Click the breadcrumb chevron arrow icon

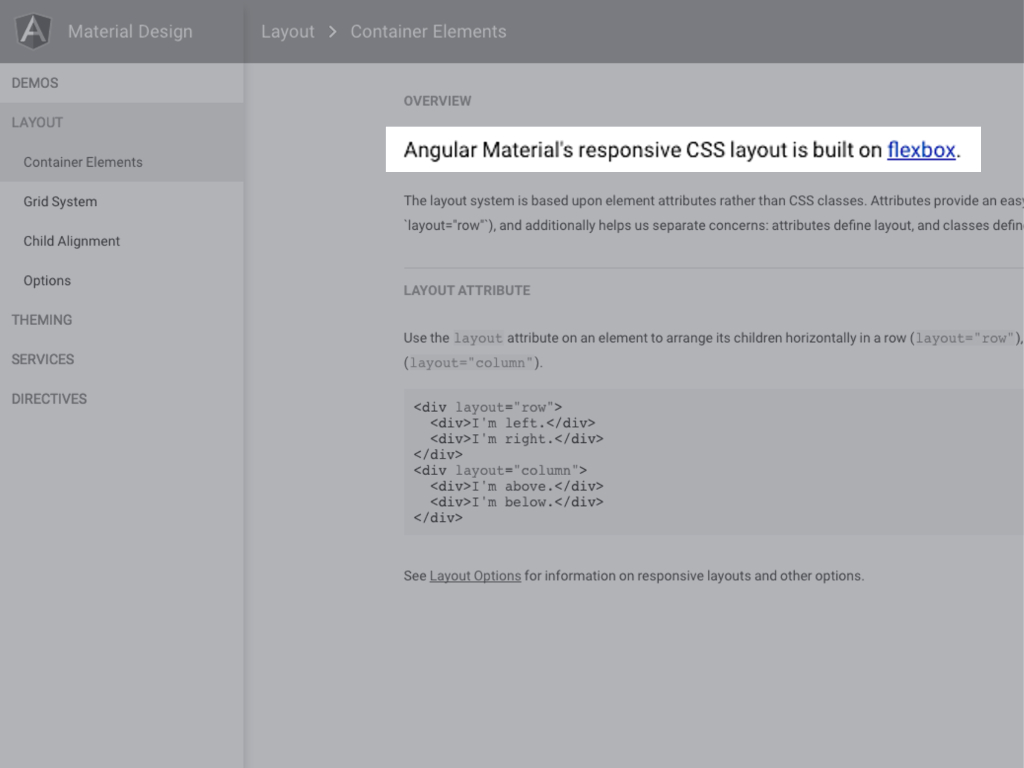tap(333, 32)
